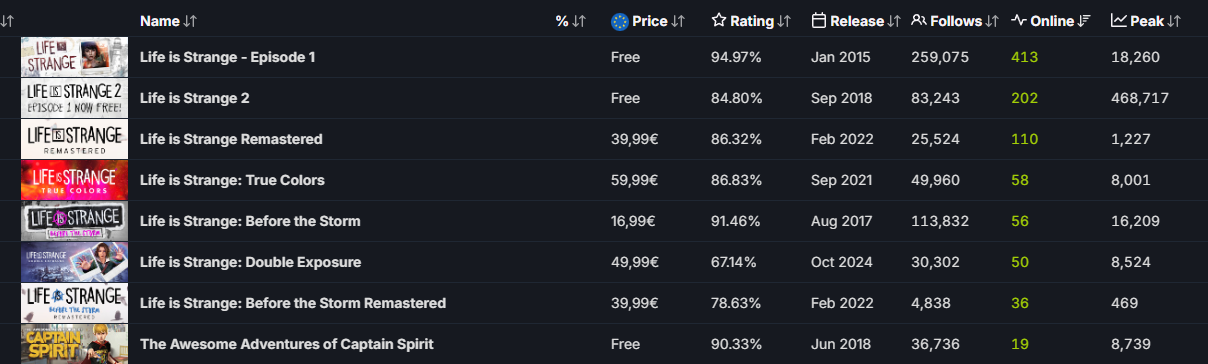The height and width of the screenshot is (364, 1208).
Task: Sort table by Name column arrows
Action: point(191,21)
